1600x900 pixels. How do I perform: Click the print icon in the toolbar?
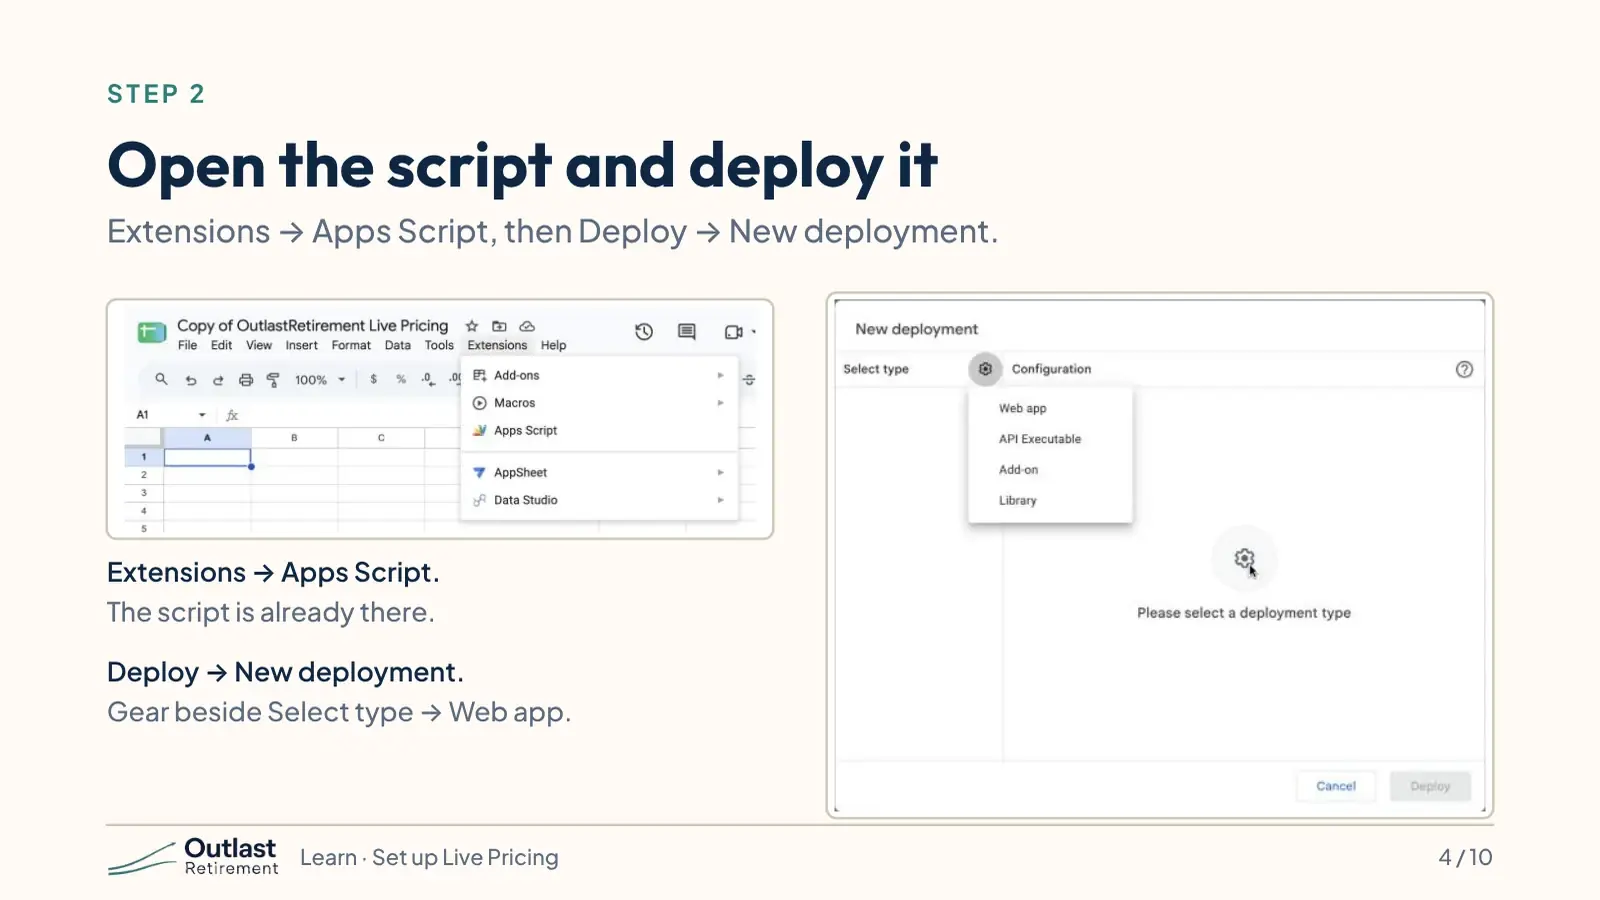[246, 380]
